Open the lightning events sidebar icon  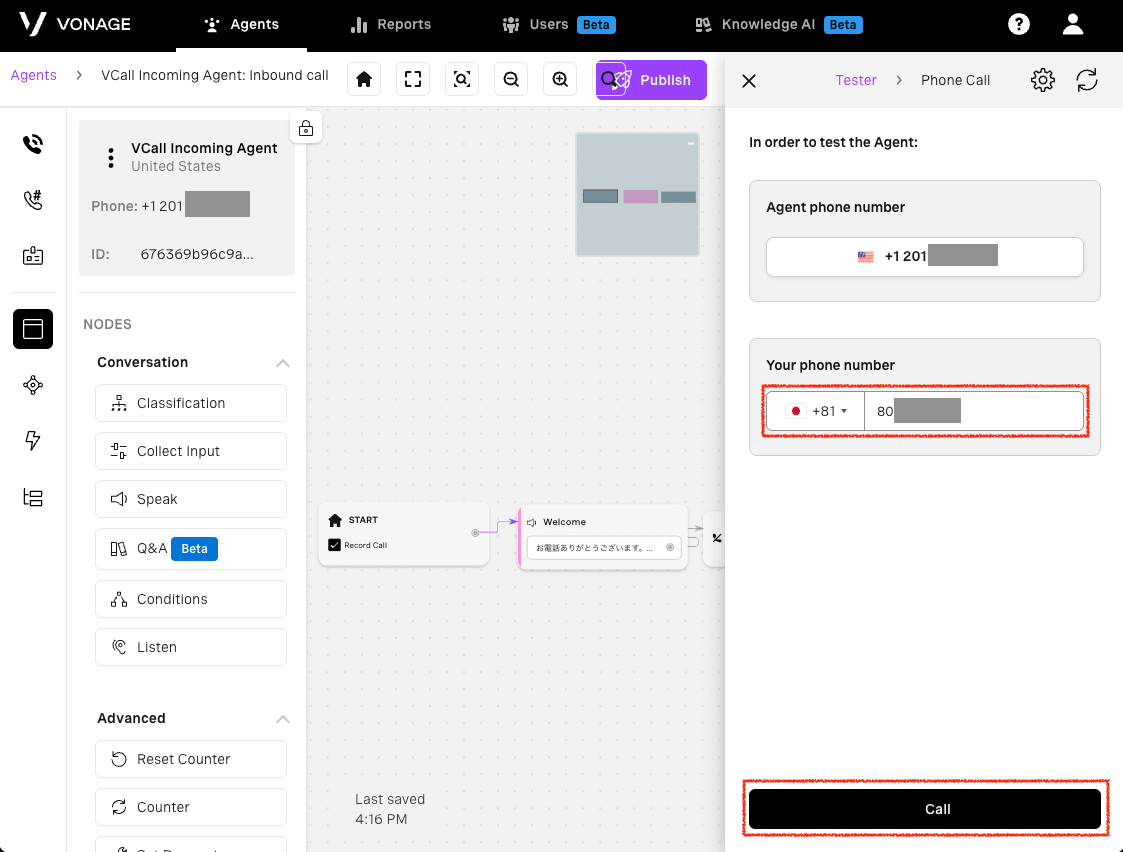click(x=33, y=440)
